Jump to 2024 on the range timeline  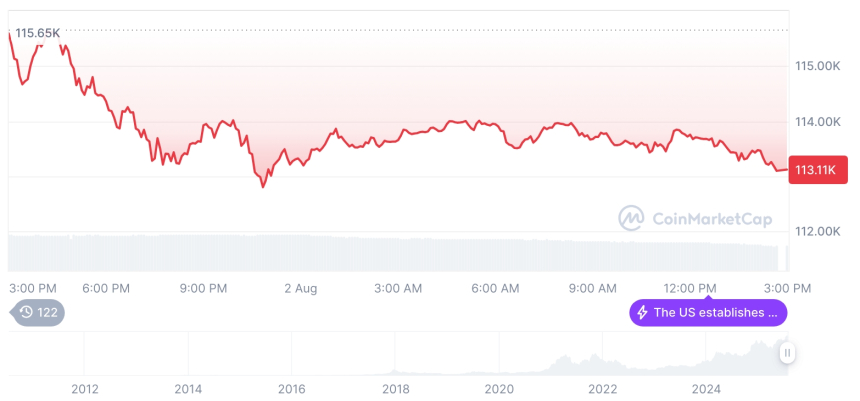(706, 389)
